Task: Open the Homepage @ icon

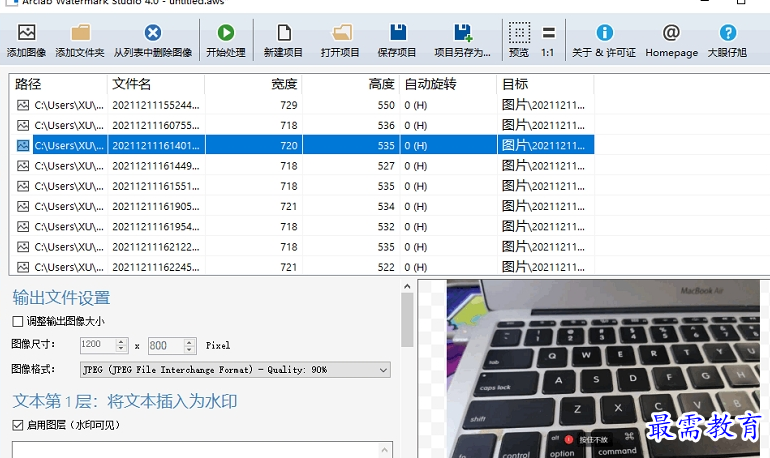Action: click(671, 33)
